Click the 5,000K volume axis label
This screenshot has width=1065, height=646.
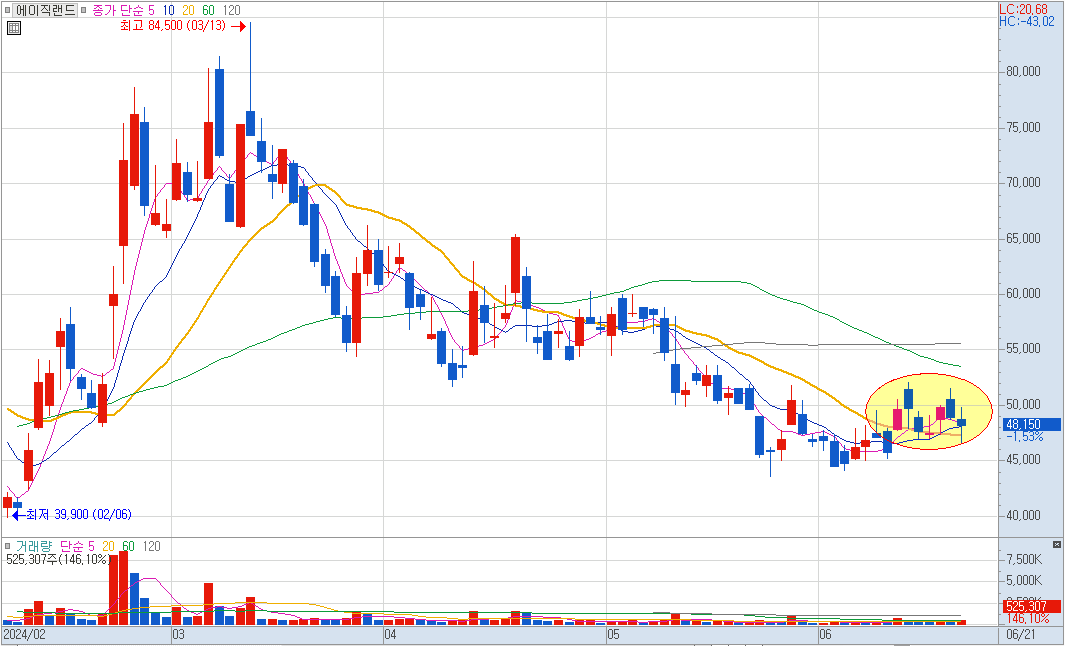pos(1024,580)
